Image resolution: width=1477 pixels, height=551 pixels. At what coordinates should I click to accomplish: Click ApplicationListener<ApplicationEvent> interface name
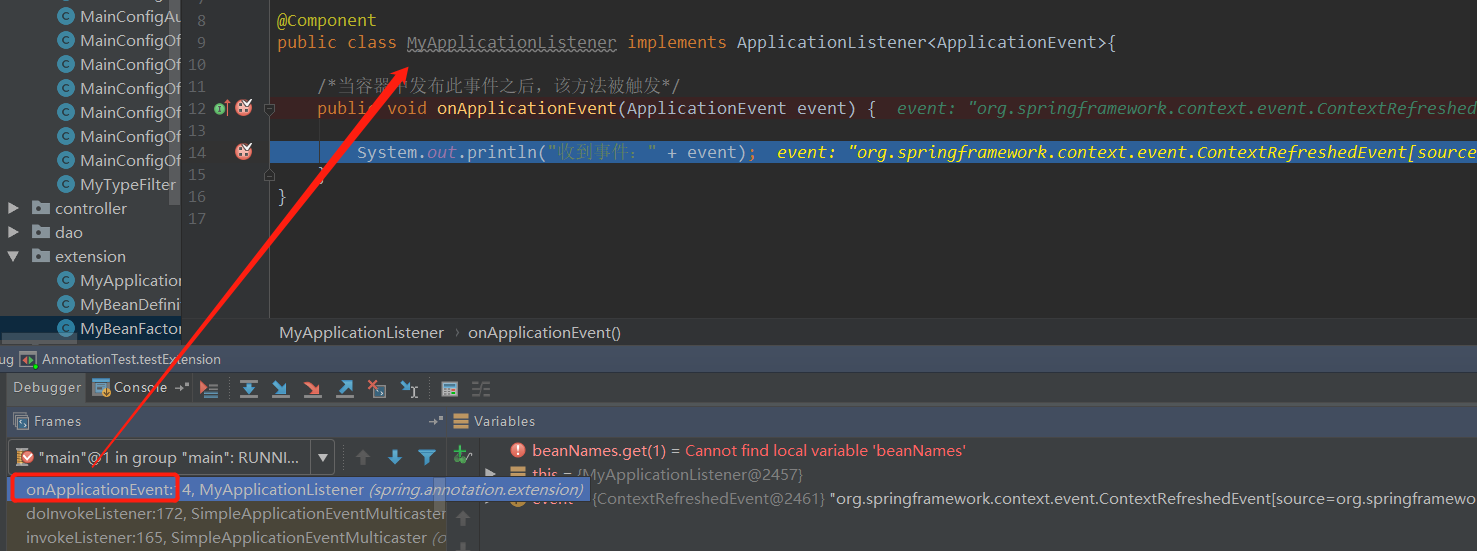coord(921,42)
